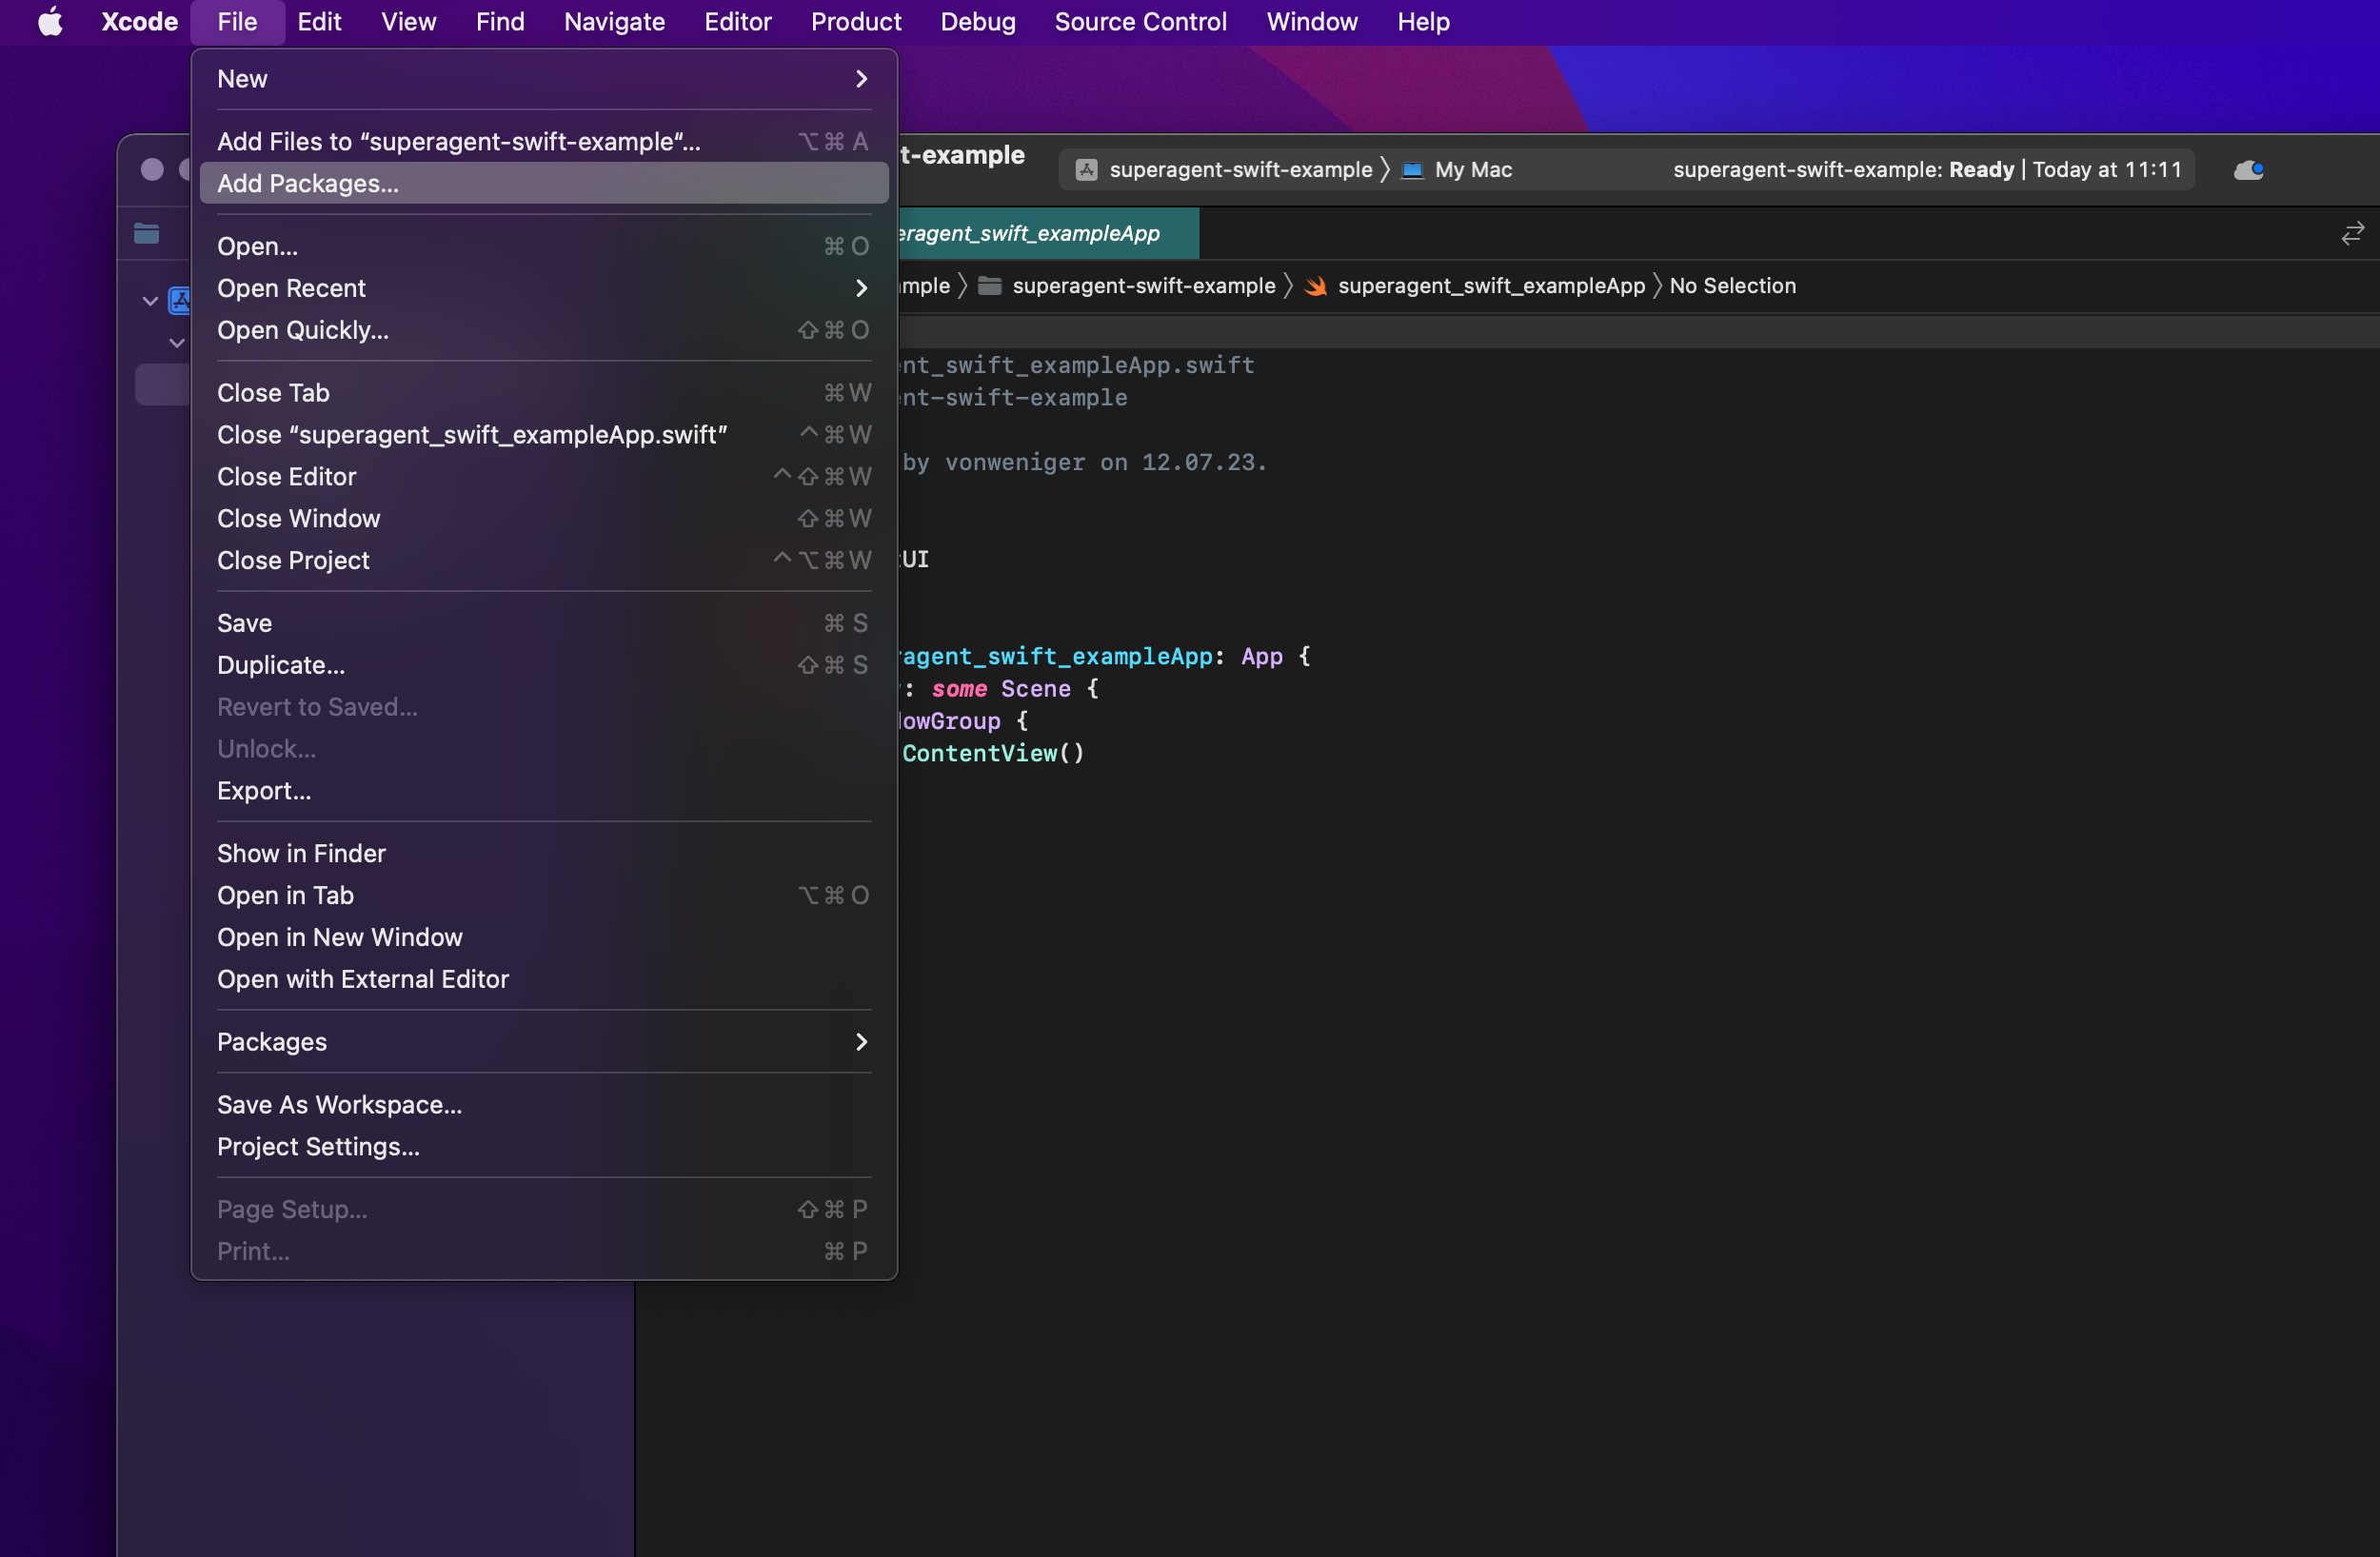The image size is (2380, 1557).
Task: Click the Xcode Cloud status icon
Action: click(2248, 171)
